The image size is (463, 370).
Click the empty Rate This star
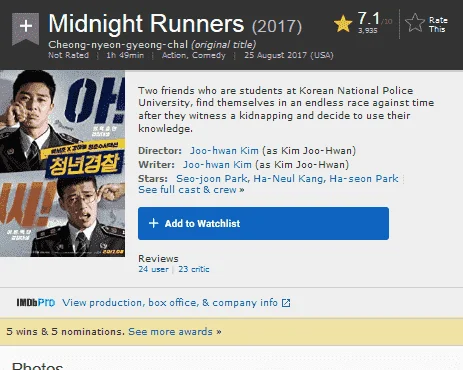(x=415, y=23)
